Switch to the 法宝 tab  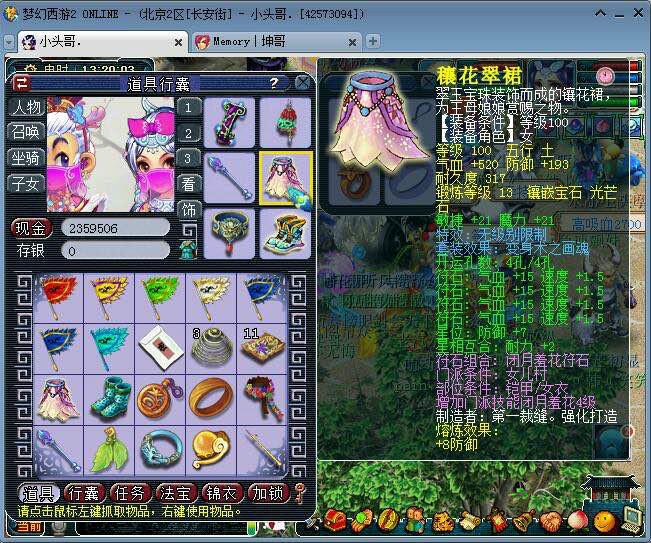click(x=177, y=492)
